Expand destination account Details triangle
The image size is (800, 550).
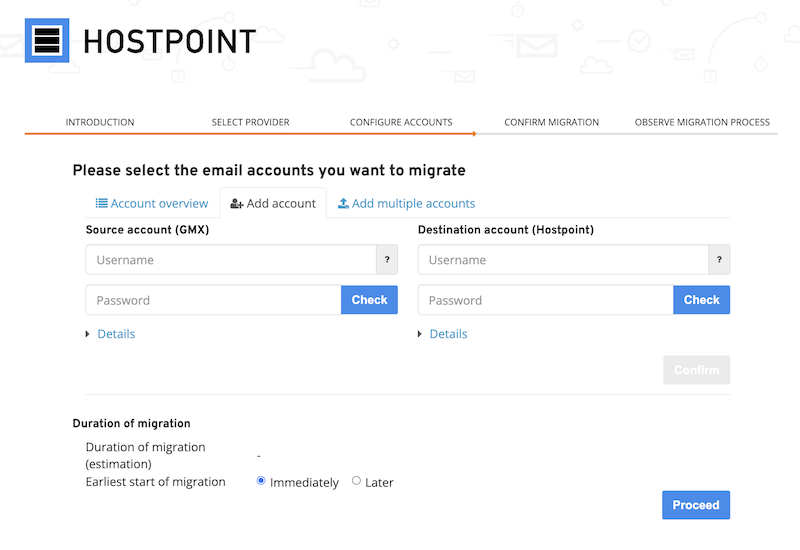point(419,334)
